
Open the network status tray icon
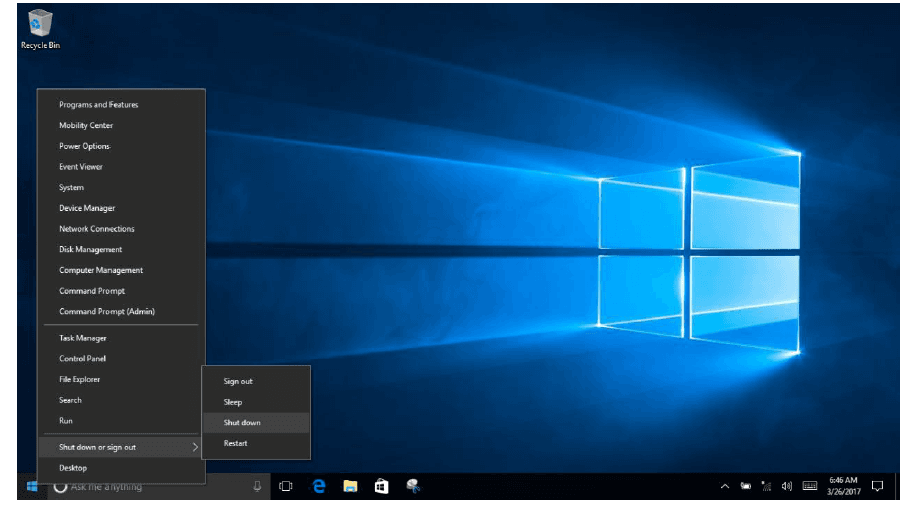point(766,486)
